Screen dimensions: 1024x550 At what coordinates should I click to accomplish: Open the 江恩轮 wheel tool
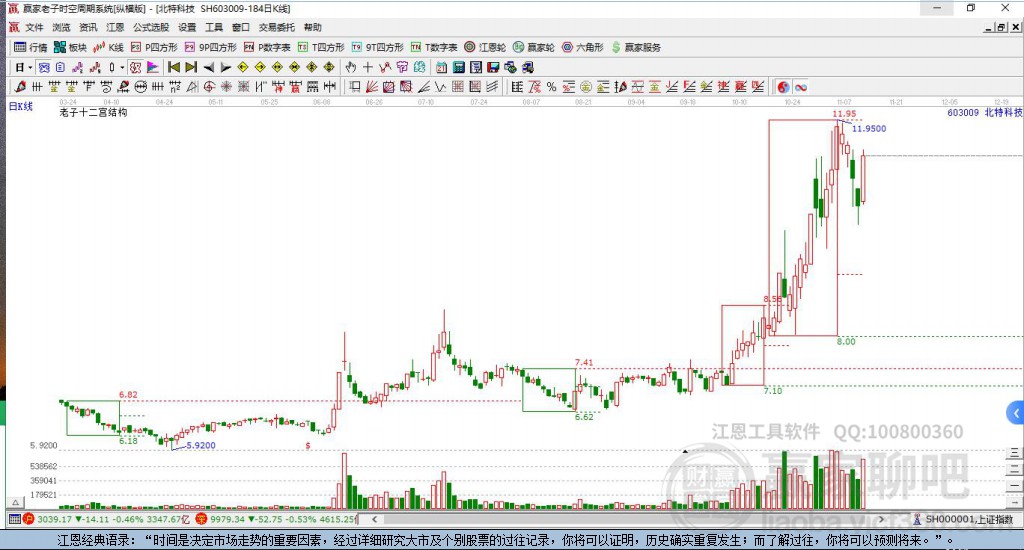click(x=485, y=47)
